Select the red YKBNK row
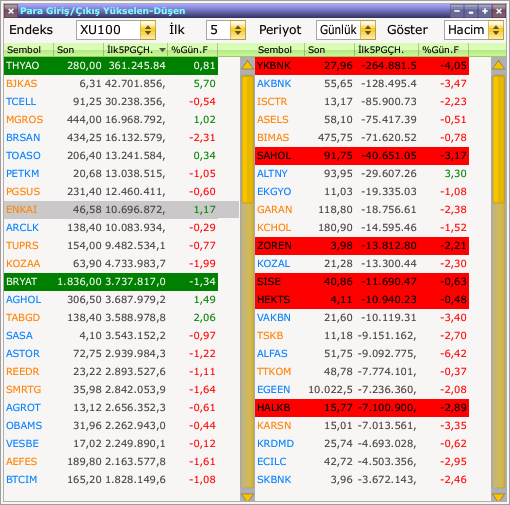 [362, 66]
